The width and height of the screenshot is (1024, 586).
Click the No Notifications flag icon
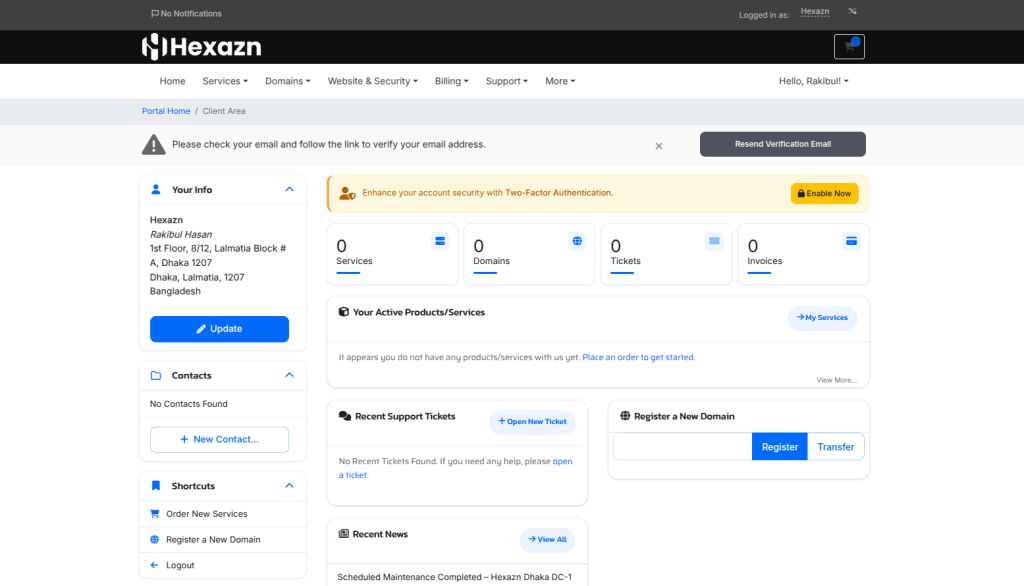[155, 14]
